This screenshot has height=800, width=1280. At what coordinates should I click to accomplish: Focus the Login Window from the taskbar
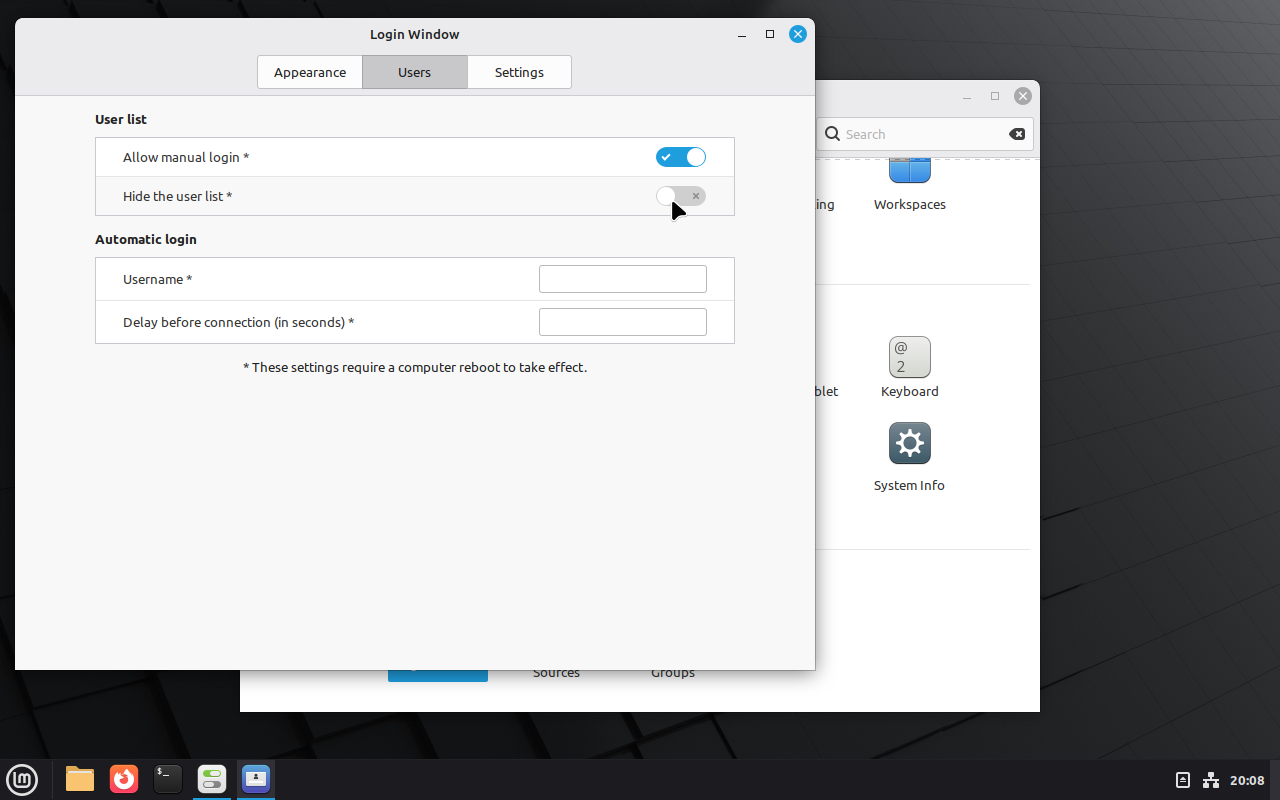pyautogui.click(x=256, y=779)
